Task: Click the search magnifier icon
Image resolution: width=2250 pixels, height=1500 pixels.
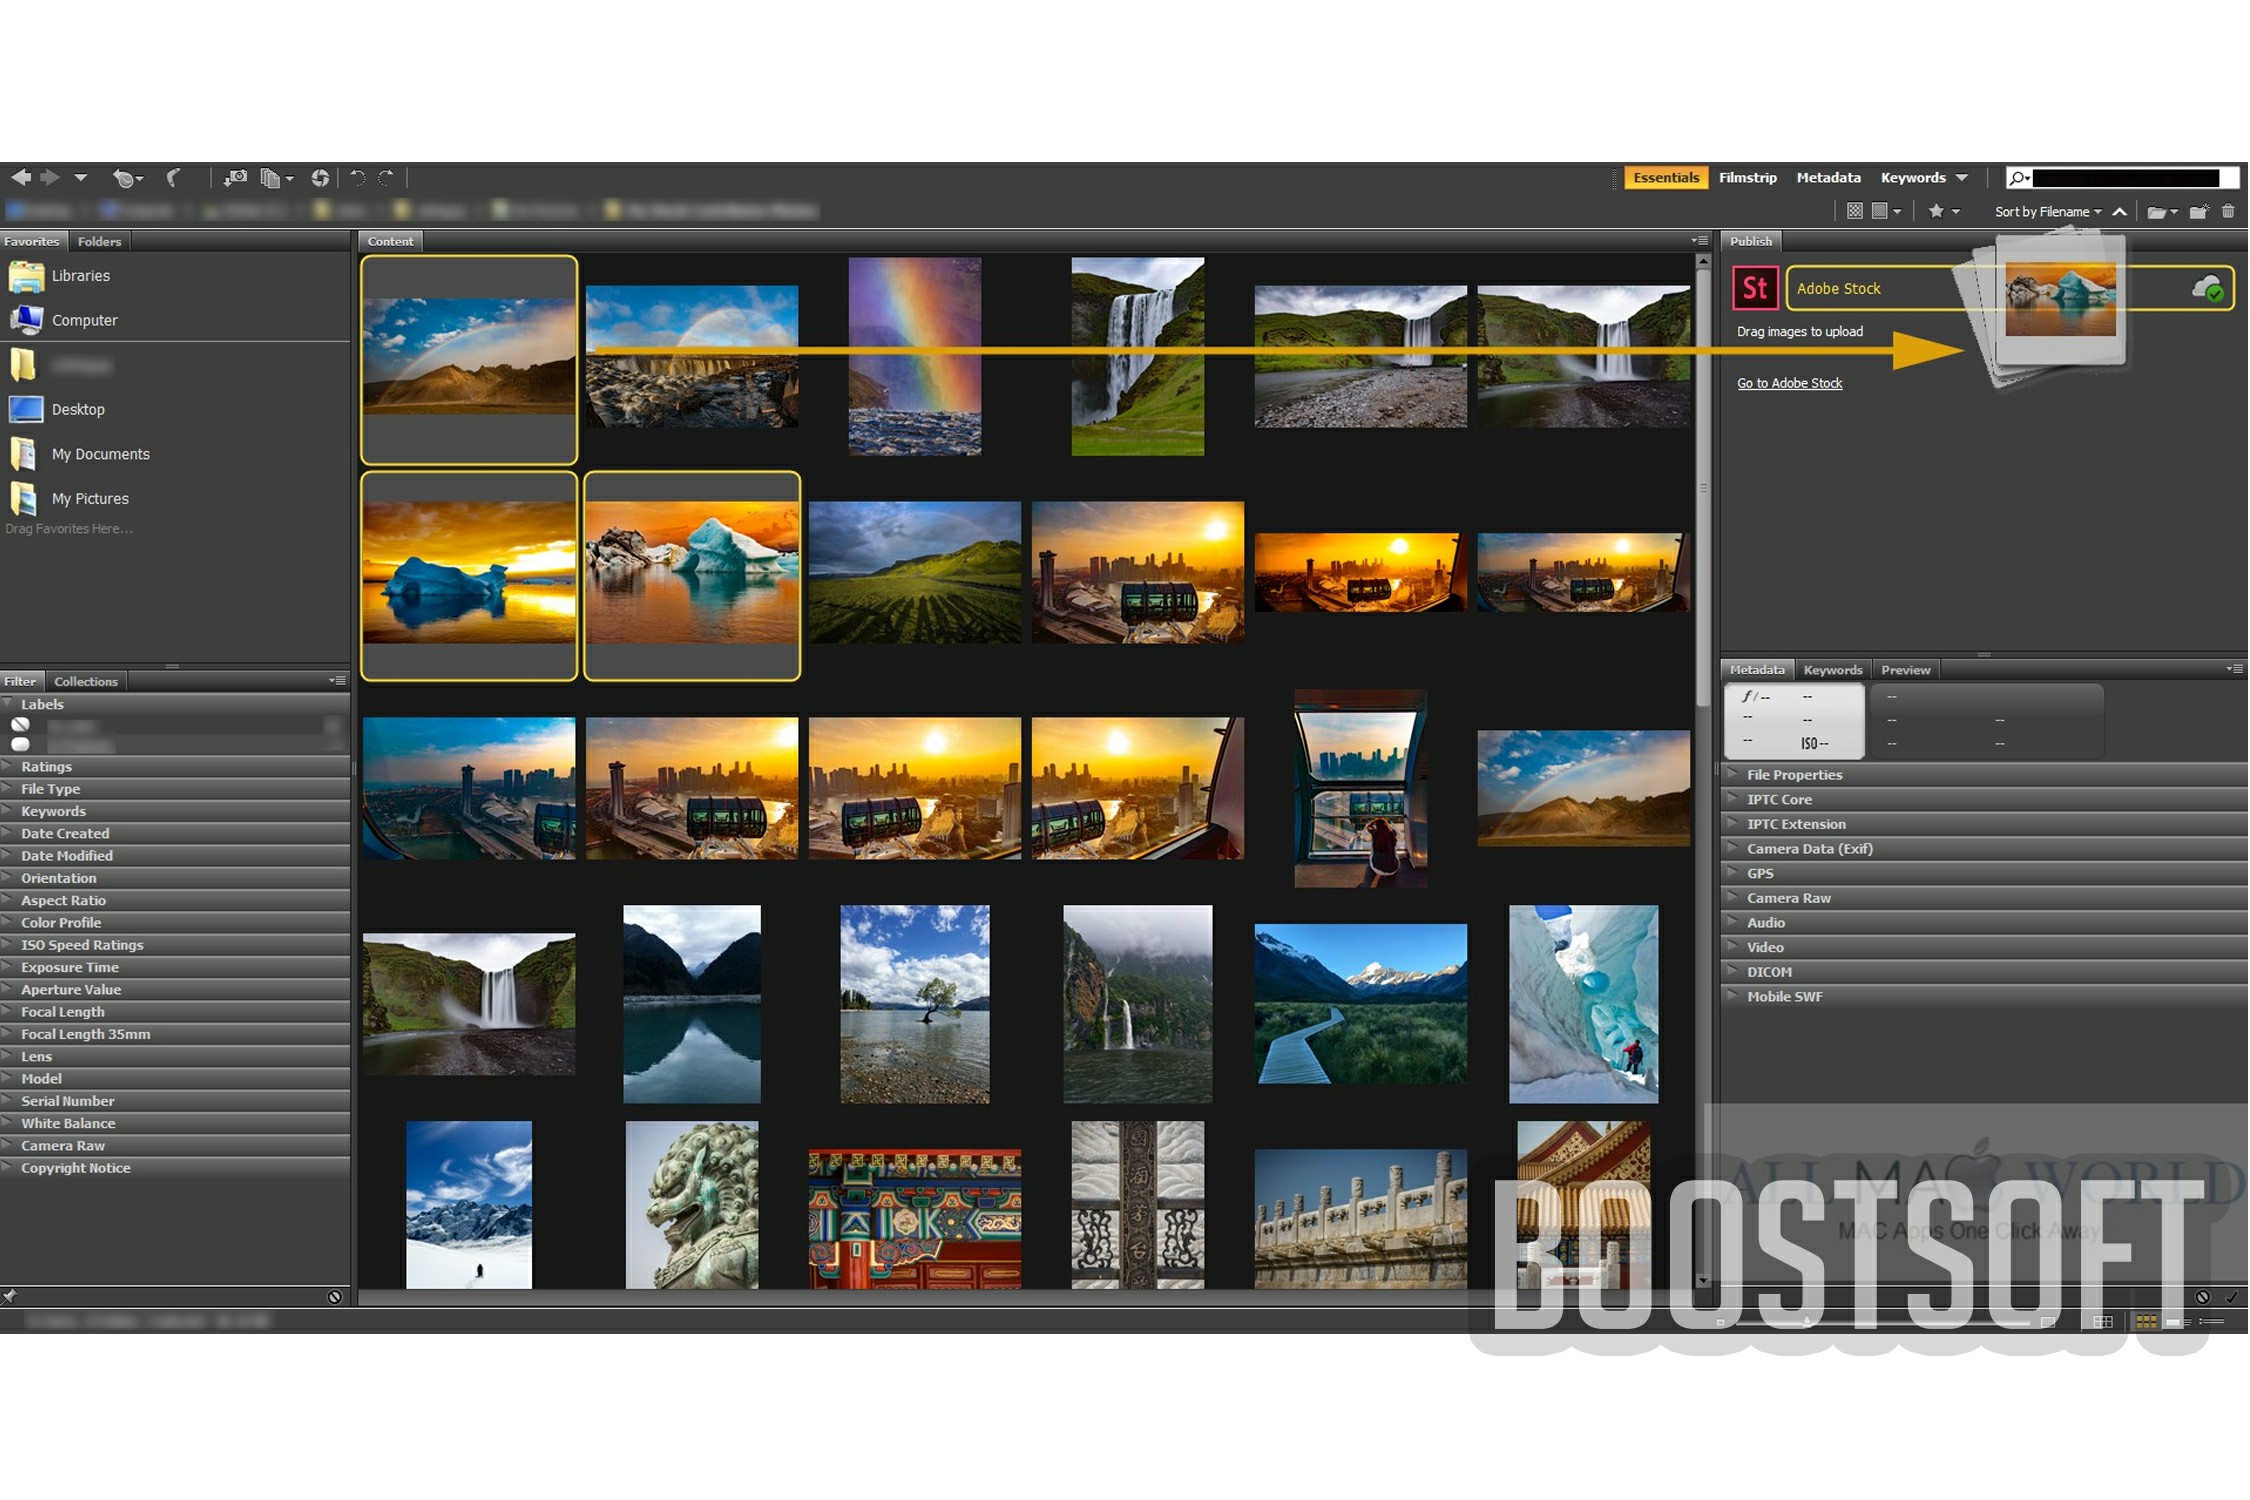Action: pyautogui.click(x=2019, y=178)
